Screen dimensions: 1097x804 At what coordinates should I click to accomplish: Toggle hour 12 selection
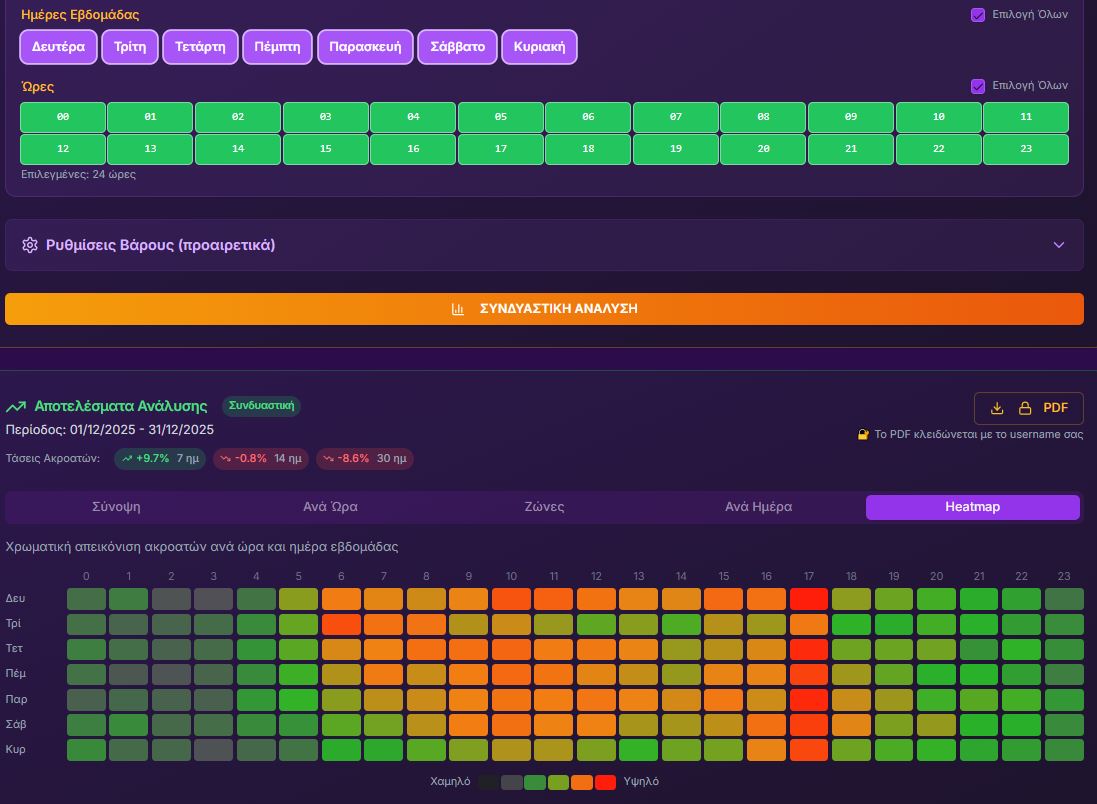pyautogui.click(x=63, y=149)
